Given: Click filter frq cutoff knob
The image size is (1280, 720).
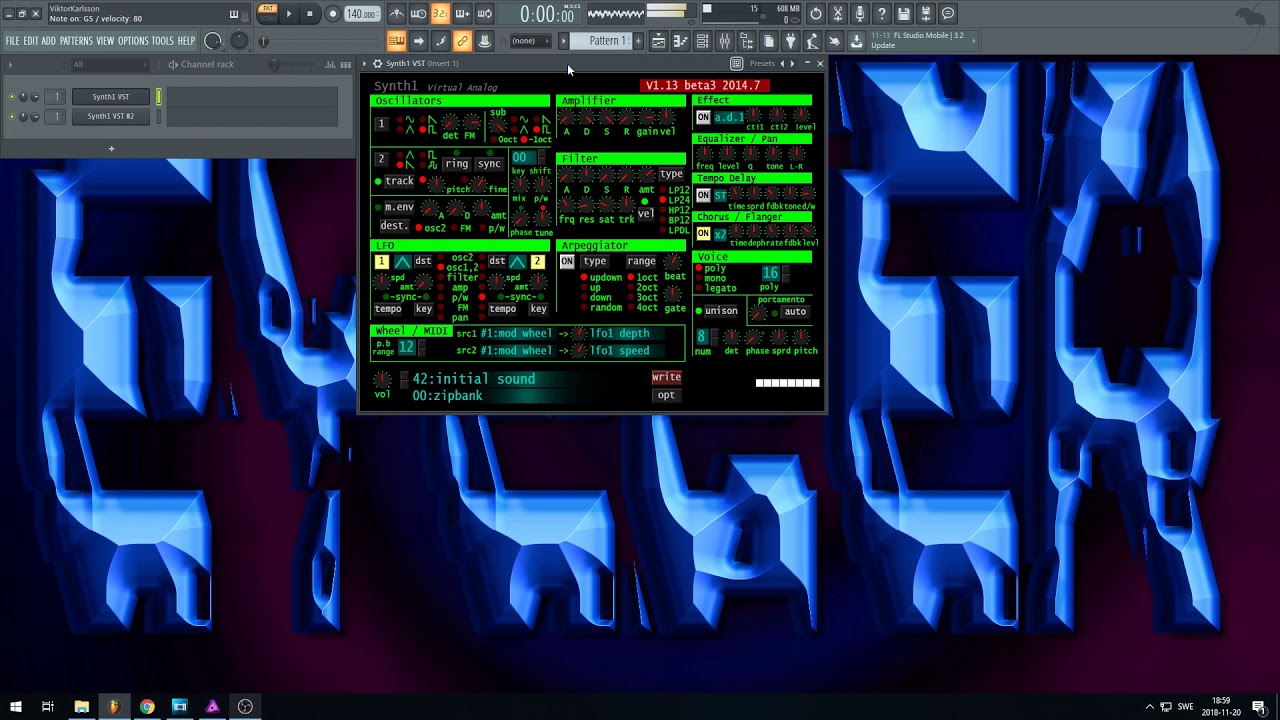Looking at the screenshot, I should pyautogui.click(x=566, y=205).
